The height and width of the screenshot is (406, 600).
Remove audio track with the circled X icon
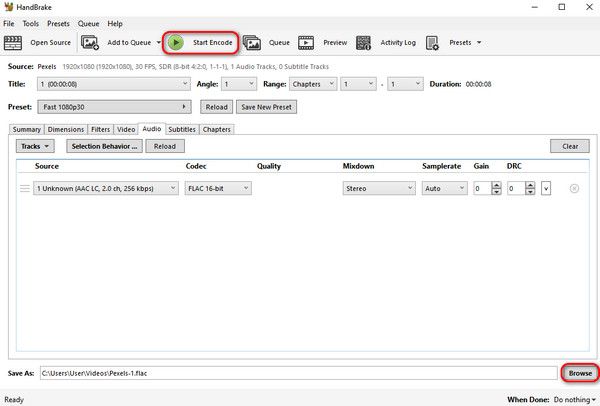574,188
